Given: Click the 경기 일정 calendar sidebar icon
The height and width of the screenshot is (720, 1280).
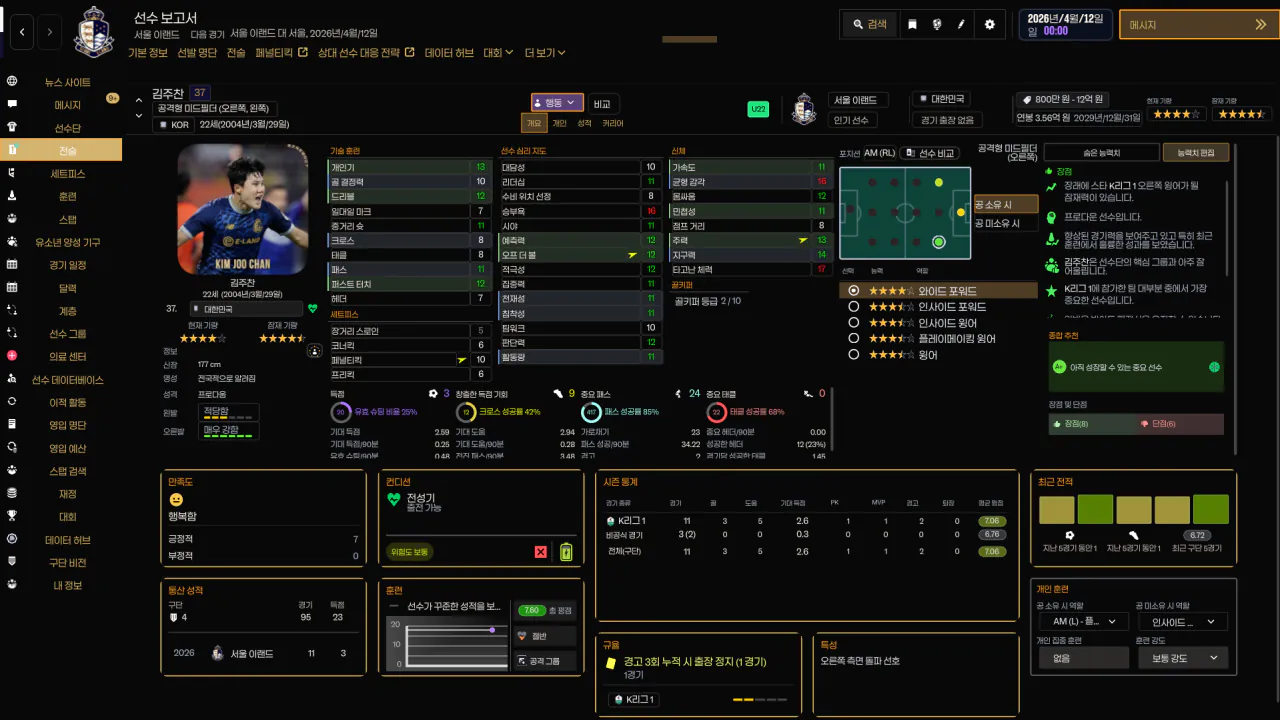Looking at the screenshot, I should pos(12,264).
